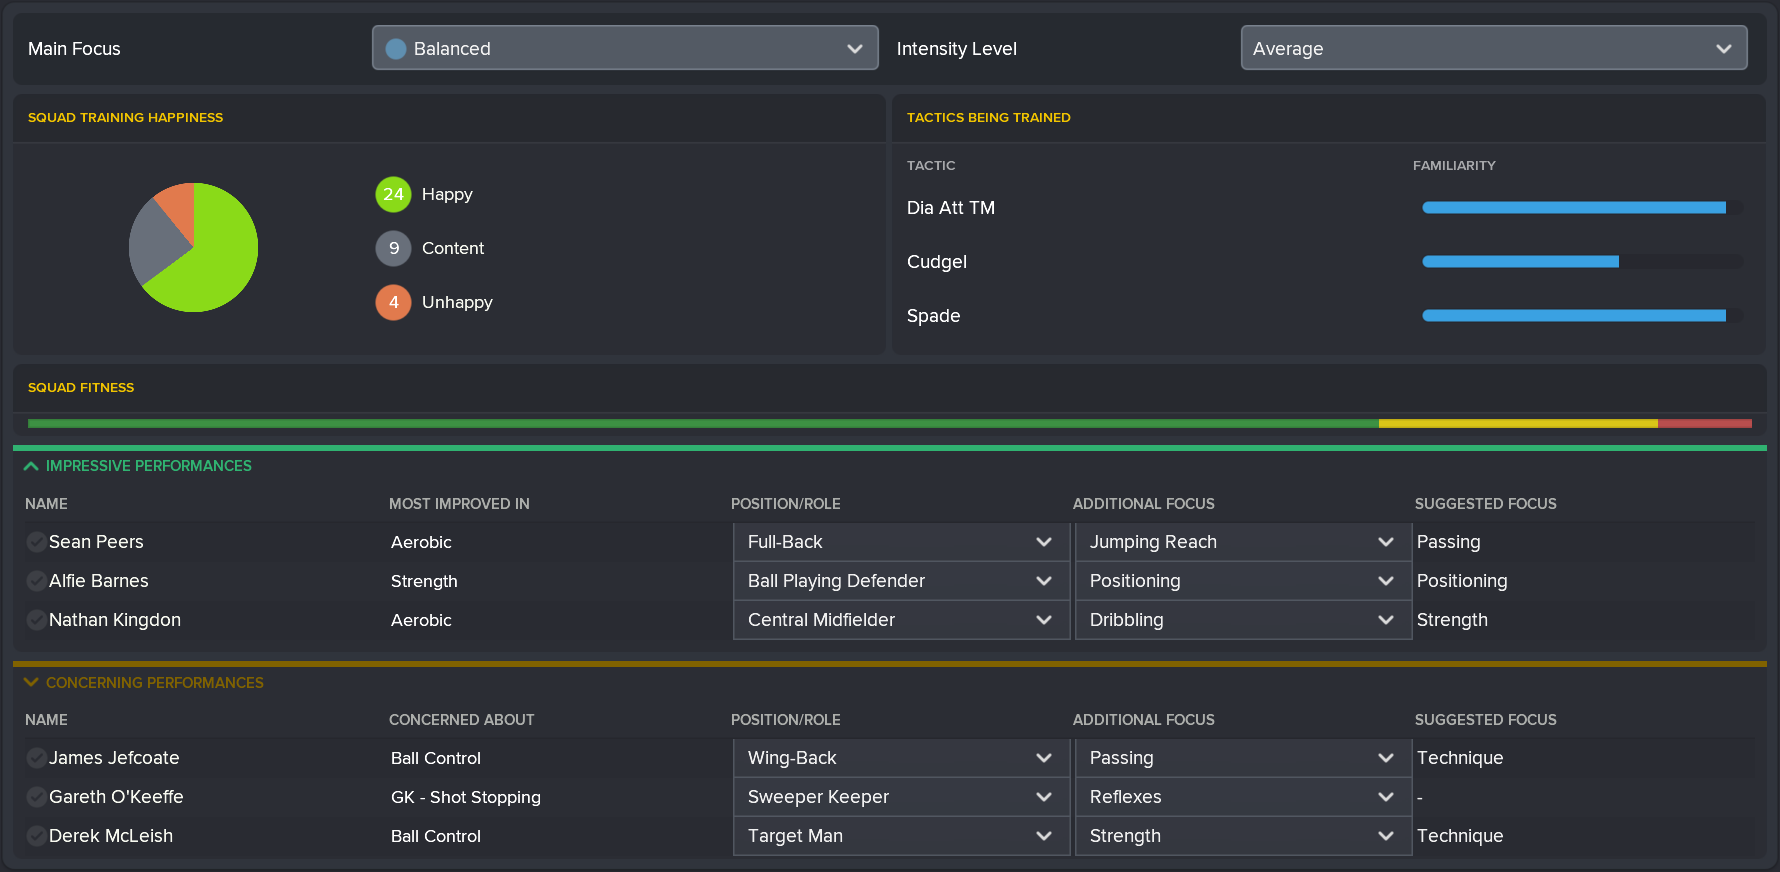Click the Spade tactic familiarity bar

[1580, 316]
